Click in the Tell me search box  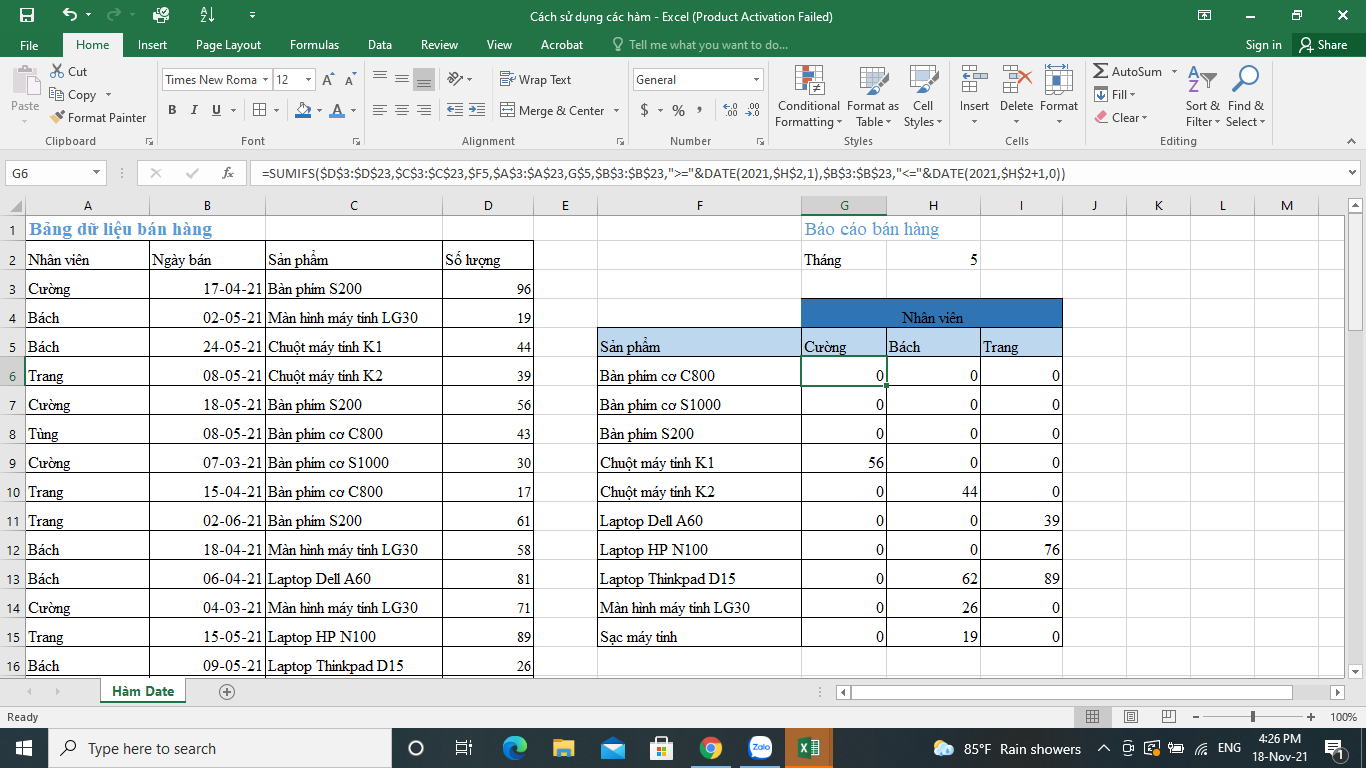pyautogui.click(x=708, y=45)
